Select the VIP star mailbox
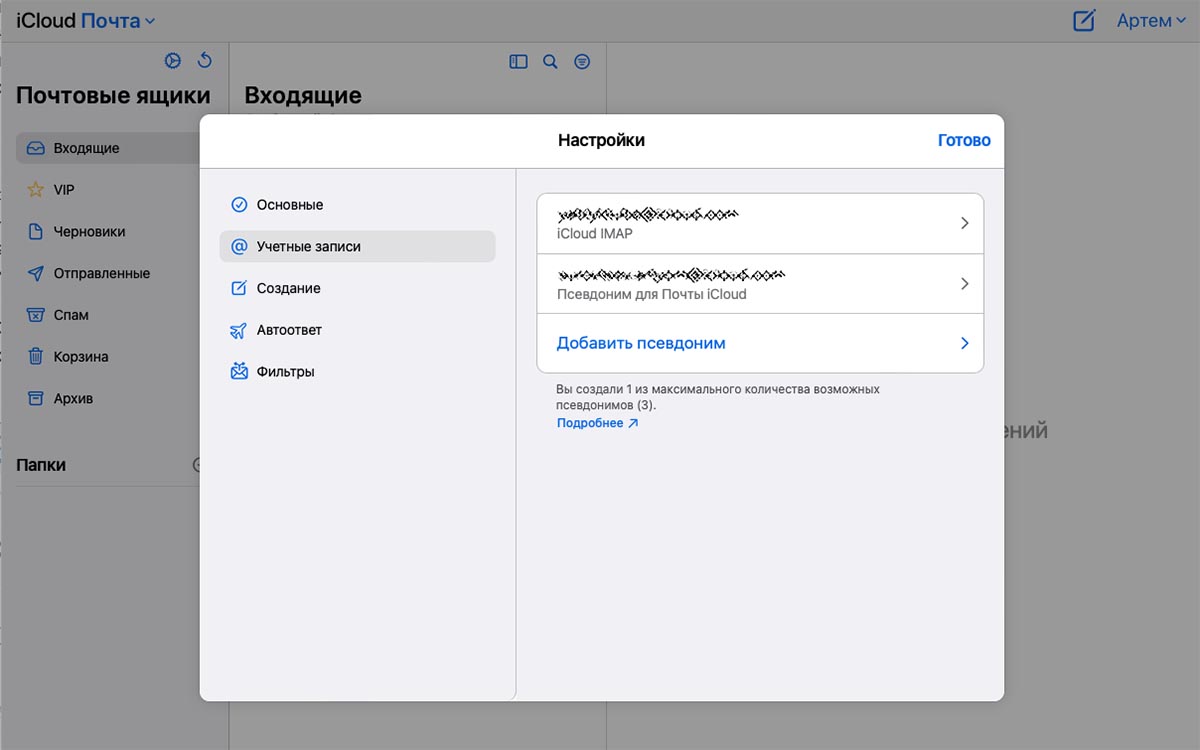 click(x=63, y=190)
